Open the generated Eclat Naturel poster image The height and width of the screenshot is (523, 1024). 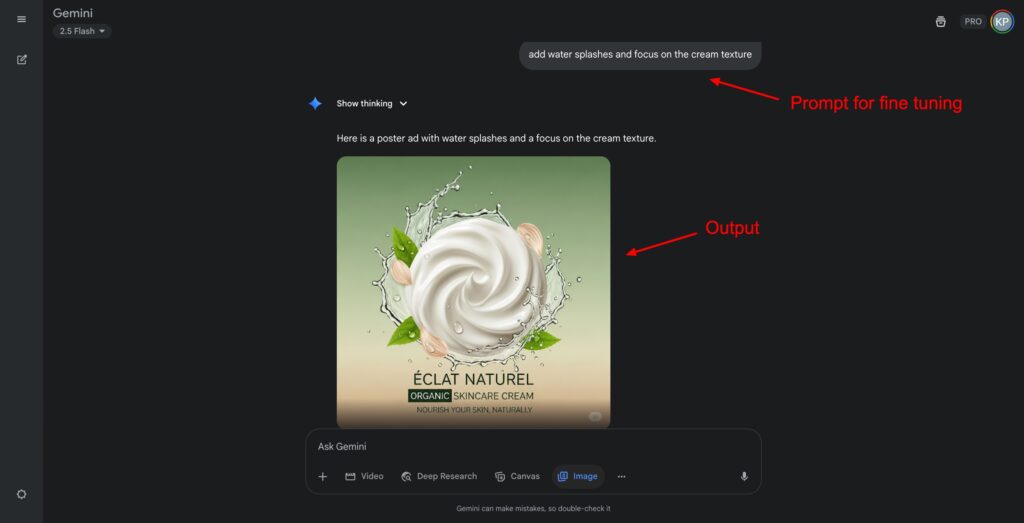tap(473, 293)
